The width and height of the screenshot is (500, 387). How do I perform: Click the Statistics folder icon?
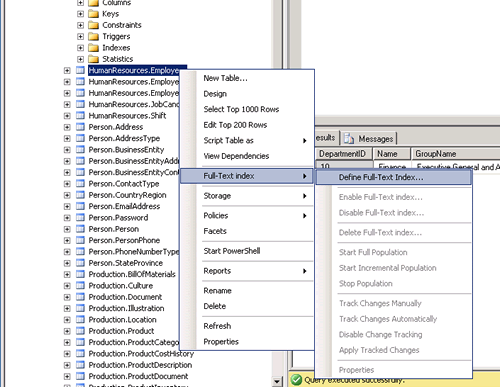click(94, 59)
